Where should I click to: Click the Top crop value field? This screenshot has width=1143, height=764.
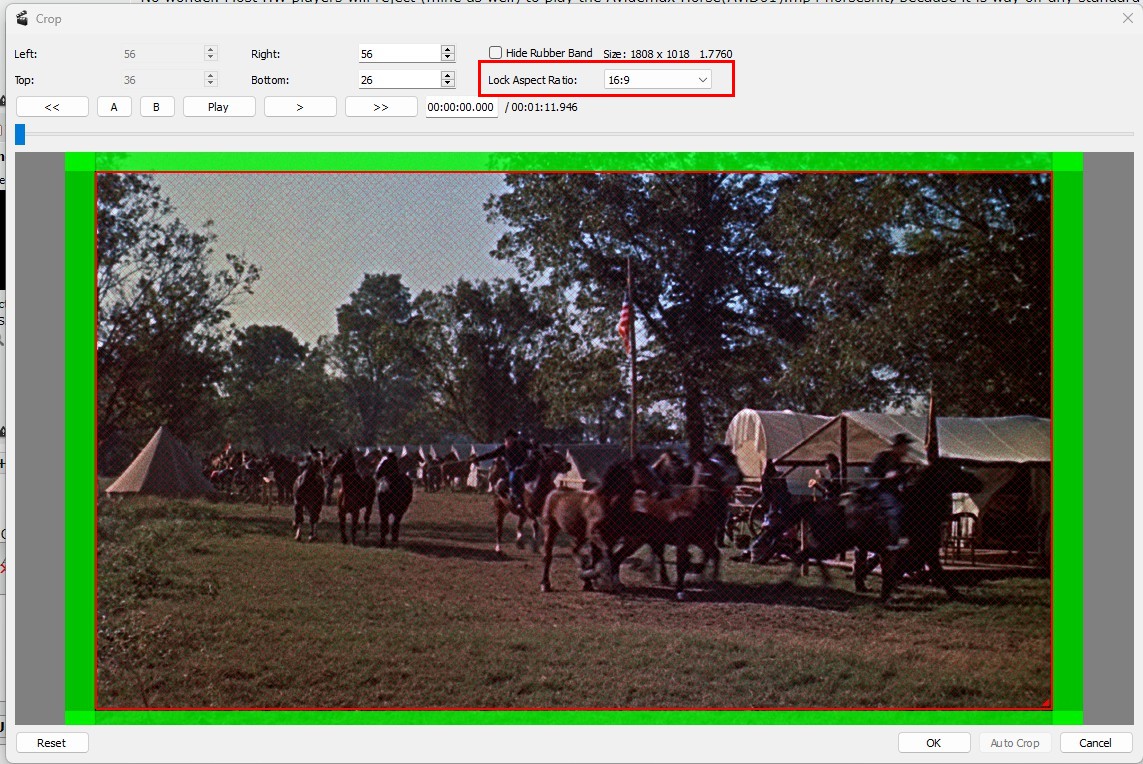pyautogui.click(x=163, y=79)
